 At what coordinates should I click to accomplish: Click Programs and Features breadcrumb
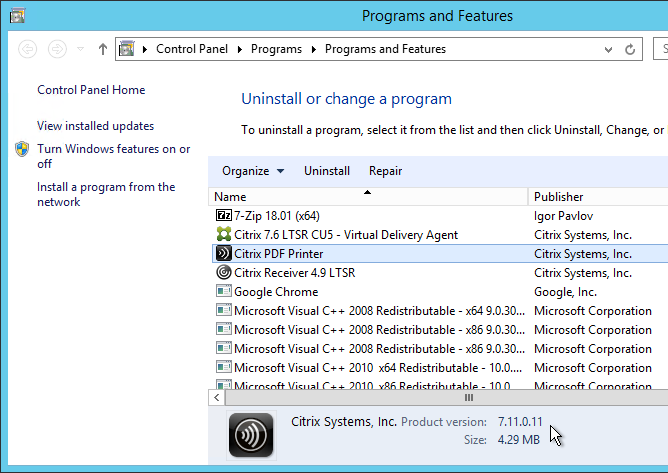coord(385,49)
